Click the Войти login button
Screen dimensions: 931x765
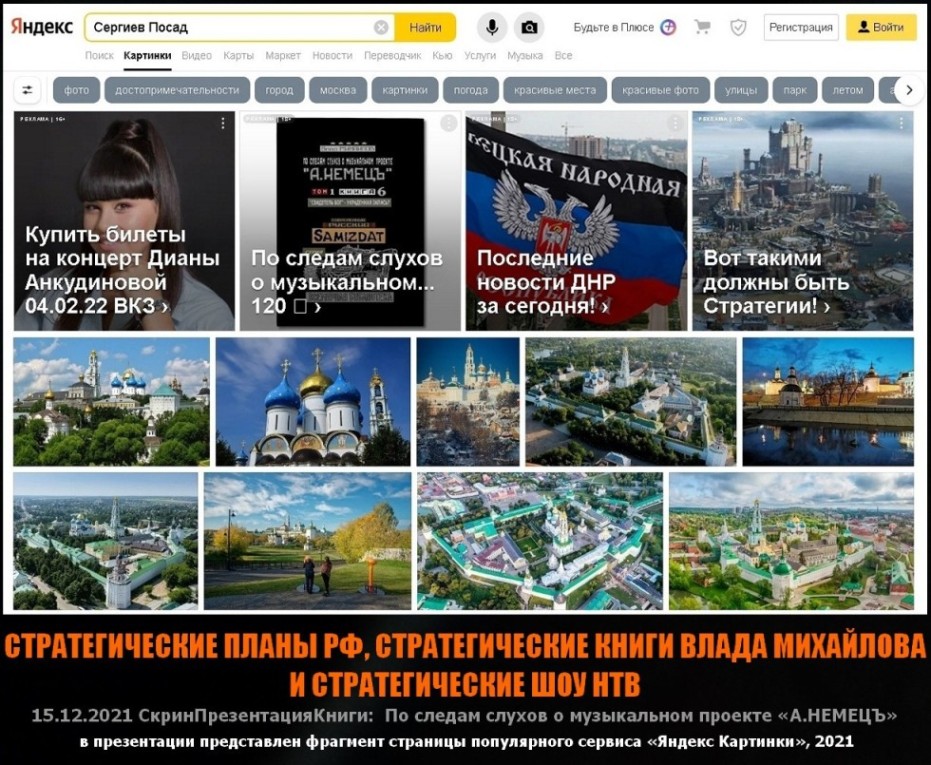881,27
